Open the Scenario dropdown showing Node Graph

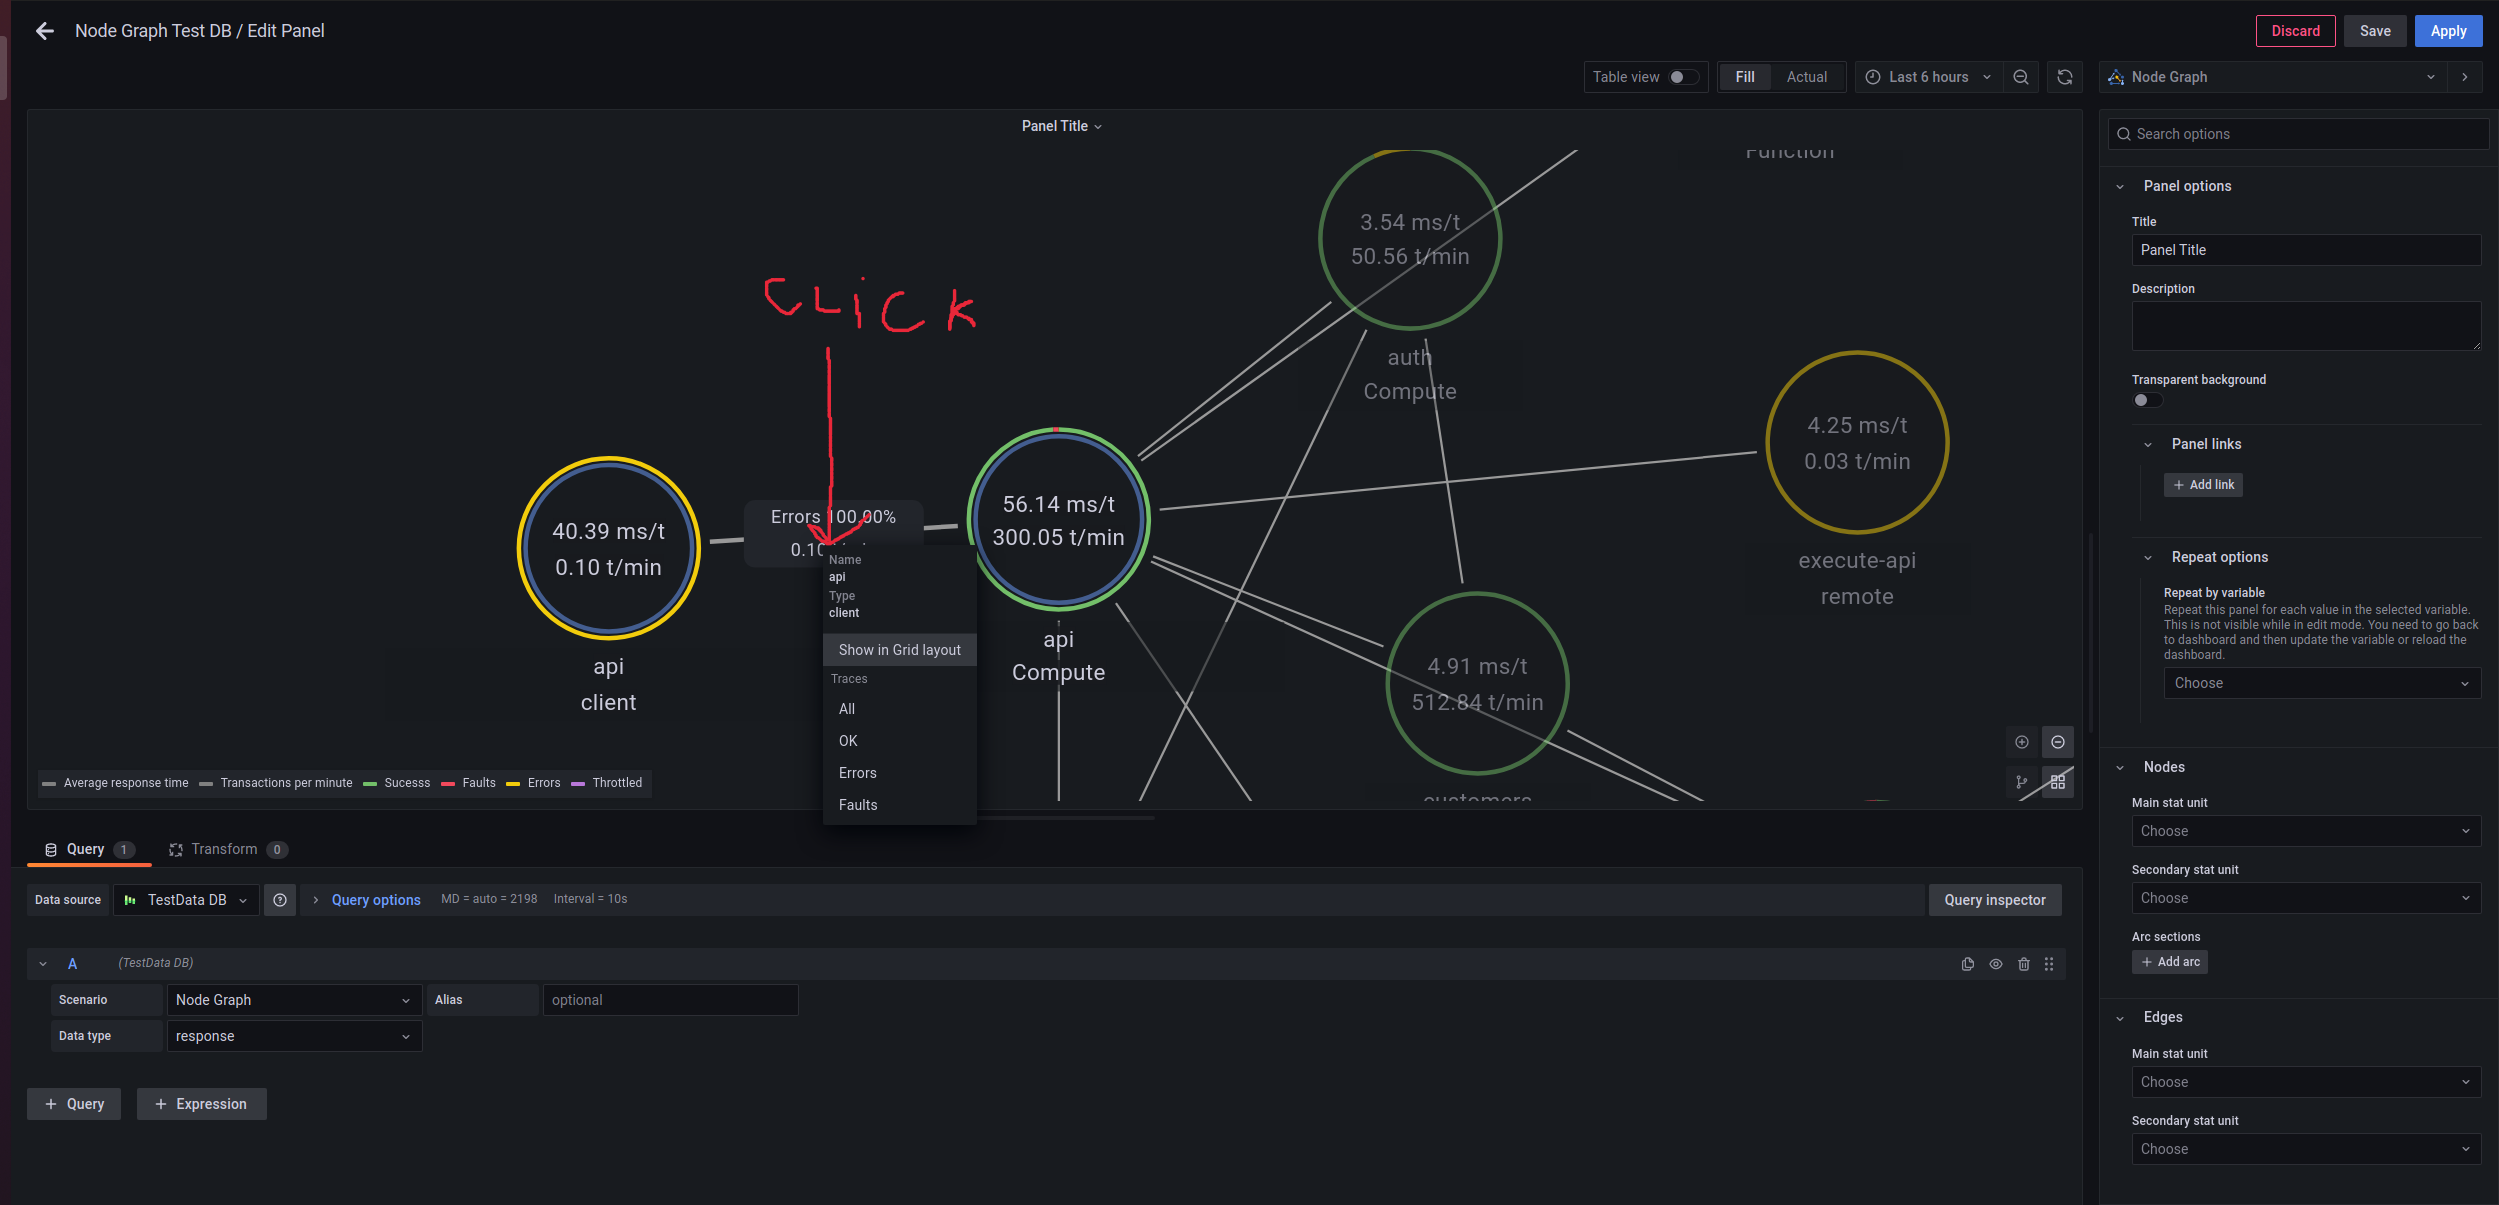pyautogui.click(x=294, y=999)
